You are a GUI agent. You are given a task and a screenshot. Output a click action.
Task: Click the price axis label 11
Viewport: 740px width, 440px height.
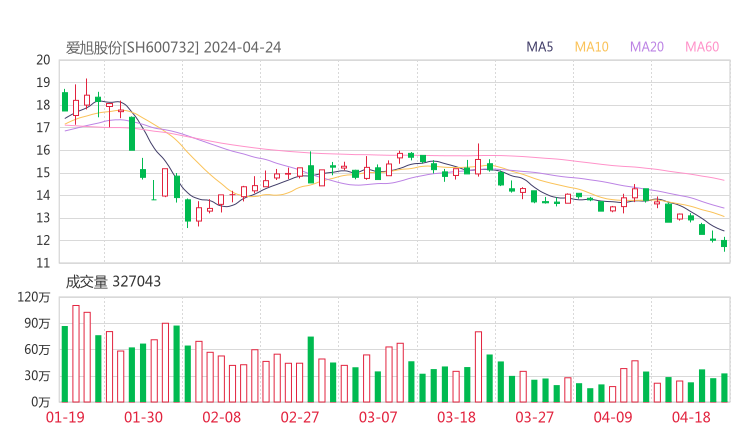coord(43,263)
